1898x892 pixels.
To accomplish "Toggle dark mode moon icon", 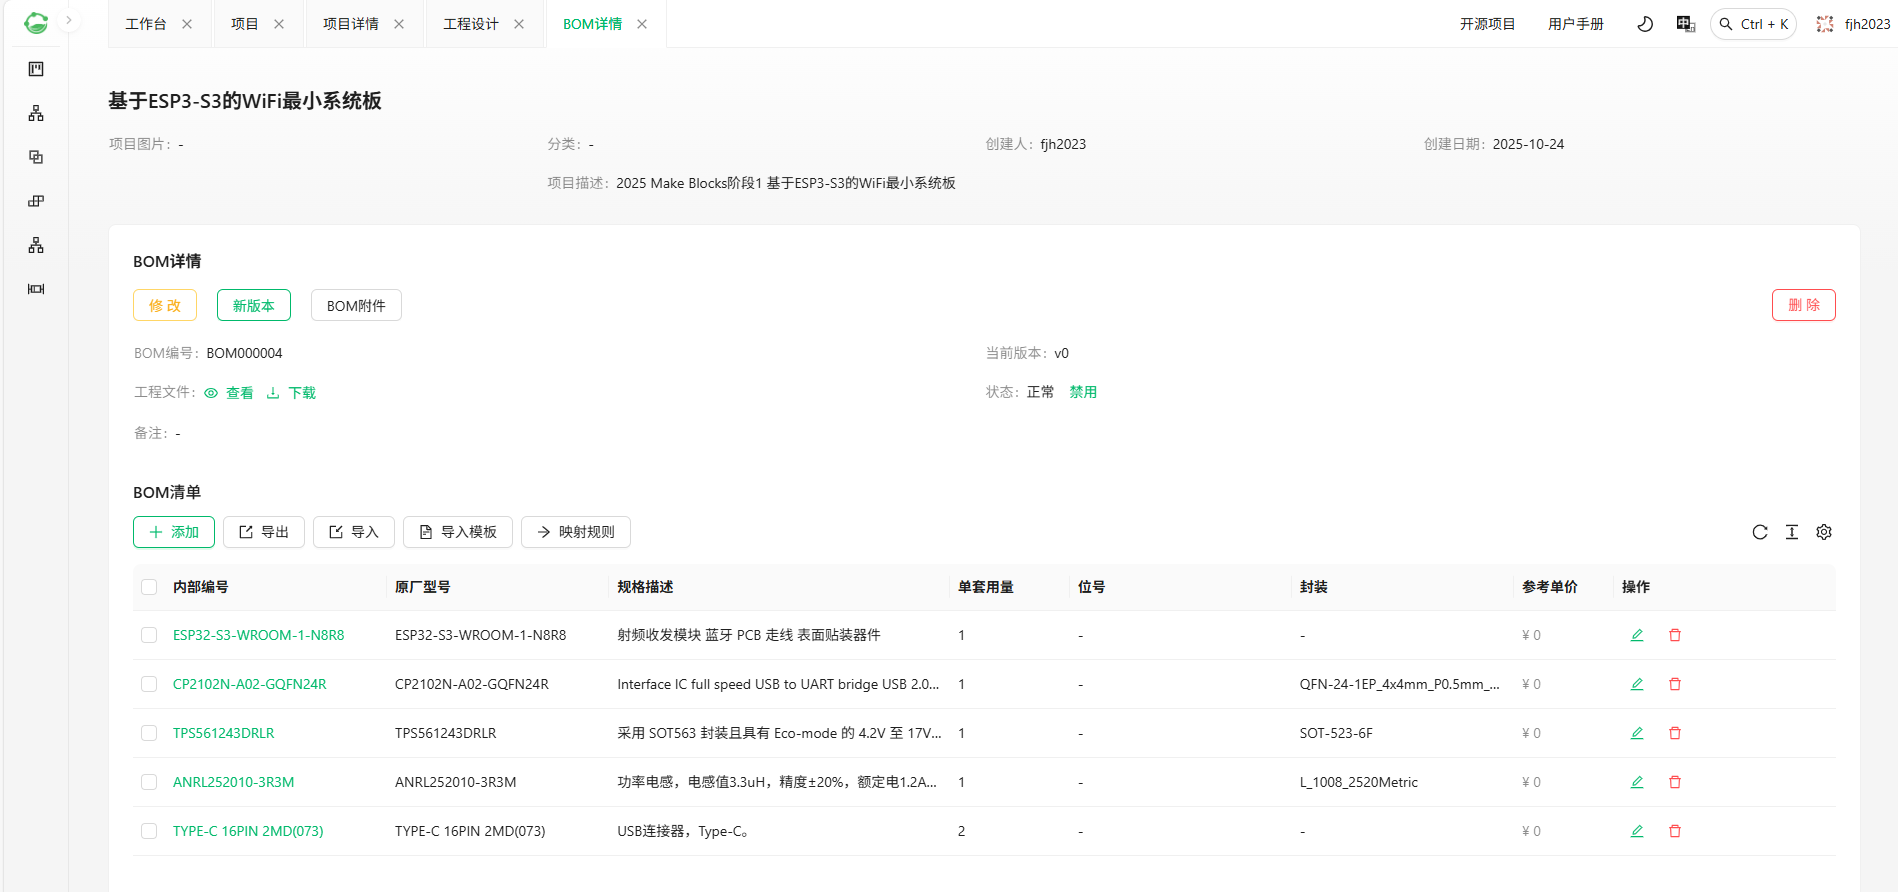I will (1645, 24).
